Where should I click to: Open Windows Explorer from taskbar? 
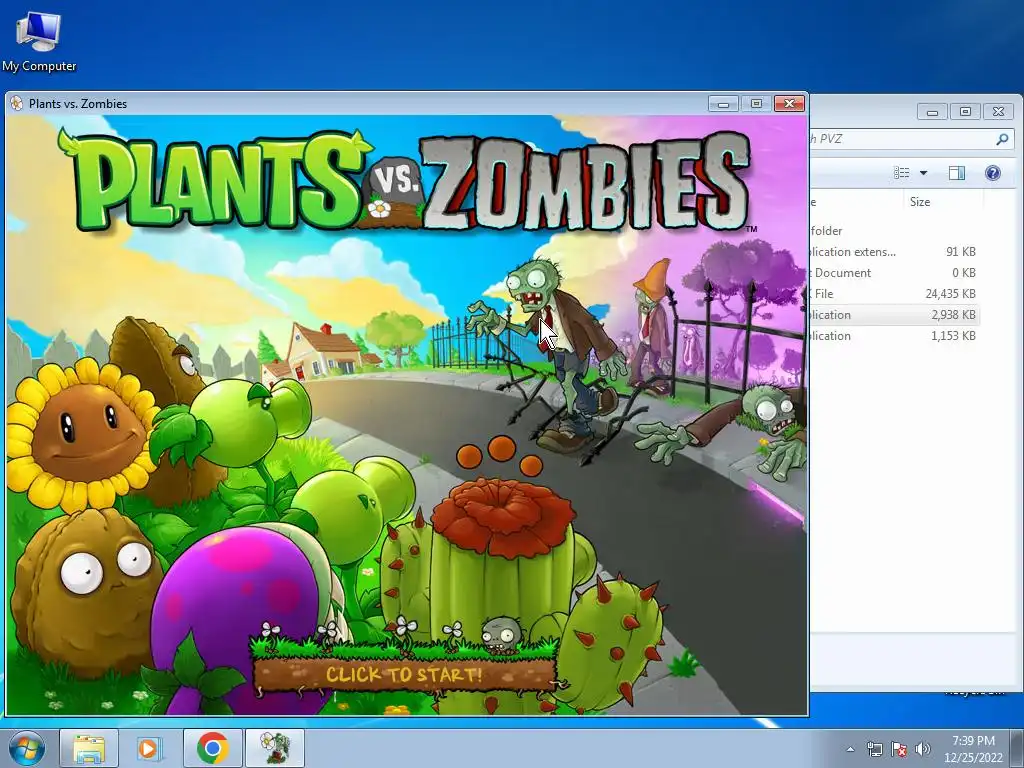coord(89,748)
